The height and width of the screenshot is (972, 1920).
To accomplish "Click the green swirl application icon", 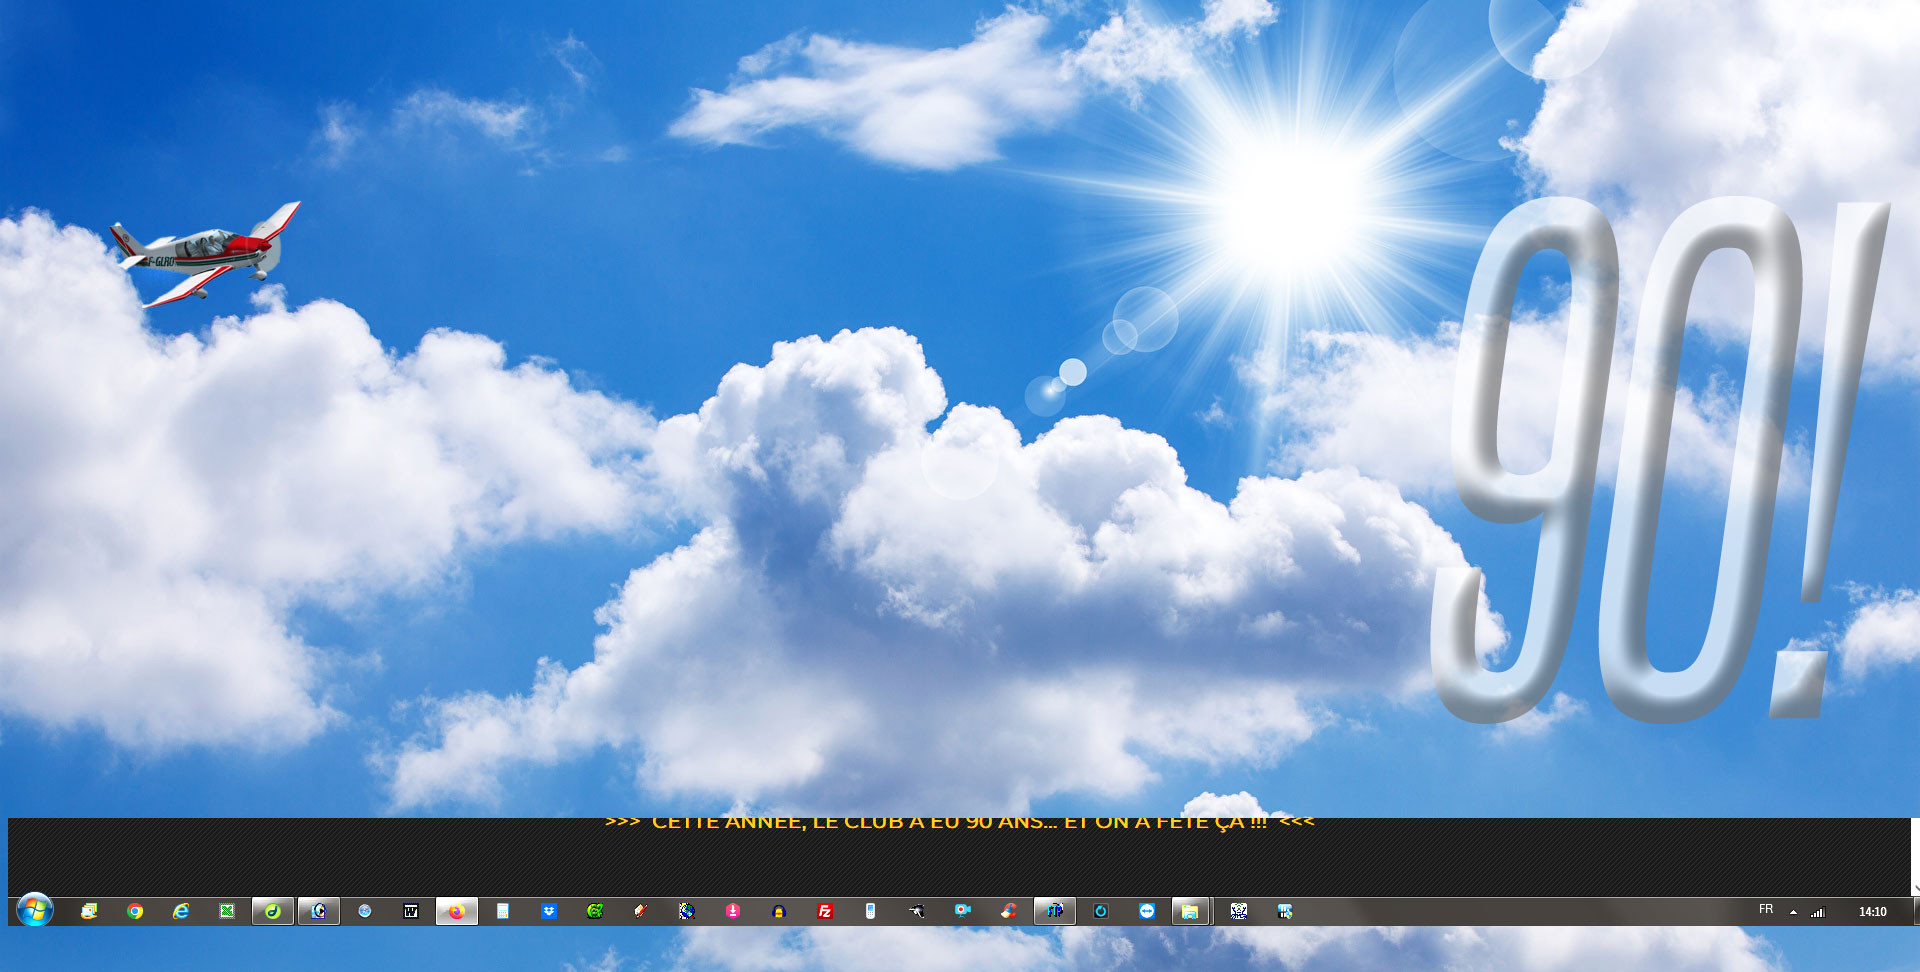I will [595, 911].
